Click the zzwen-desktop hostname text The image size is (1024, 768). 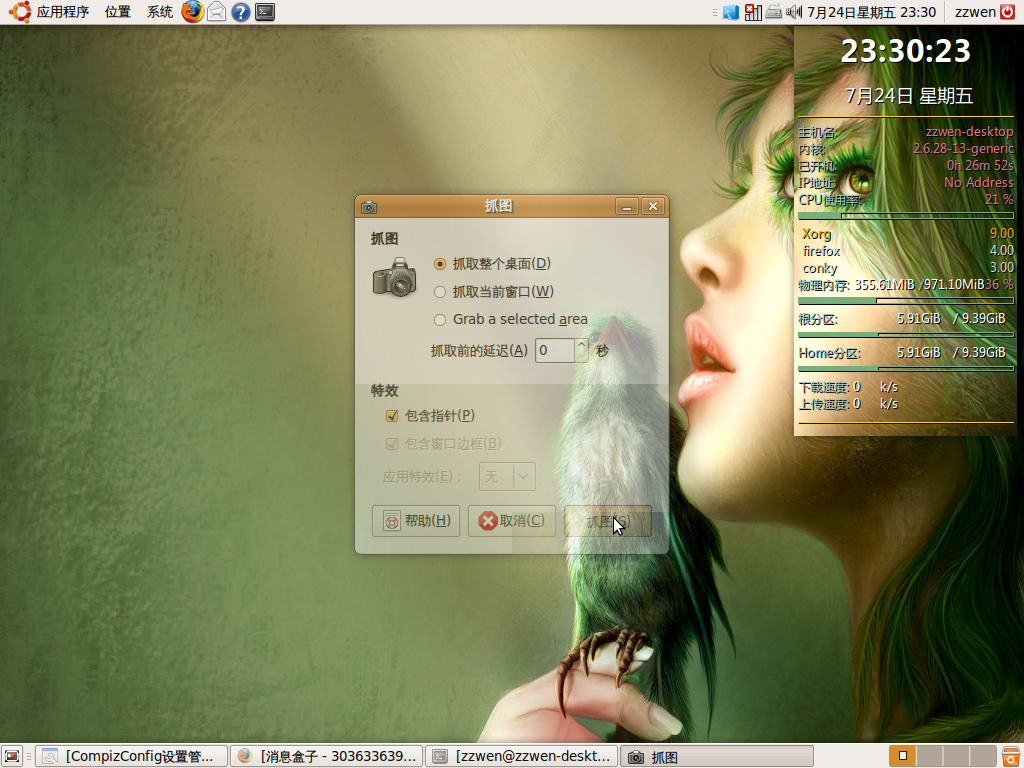[x=970, y=132]
